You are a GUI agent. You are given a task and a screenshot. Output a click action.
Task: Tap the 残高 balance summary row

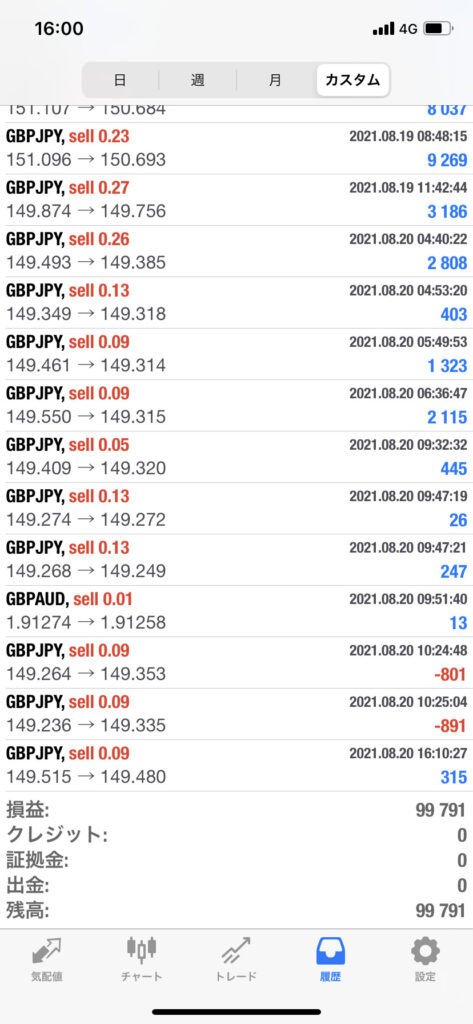[x=236, y=910]
